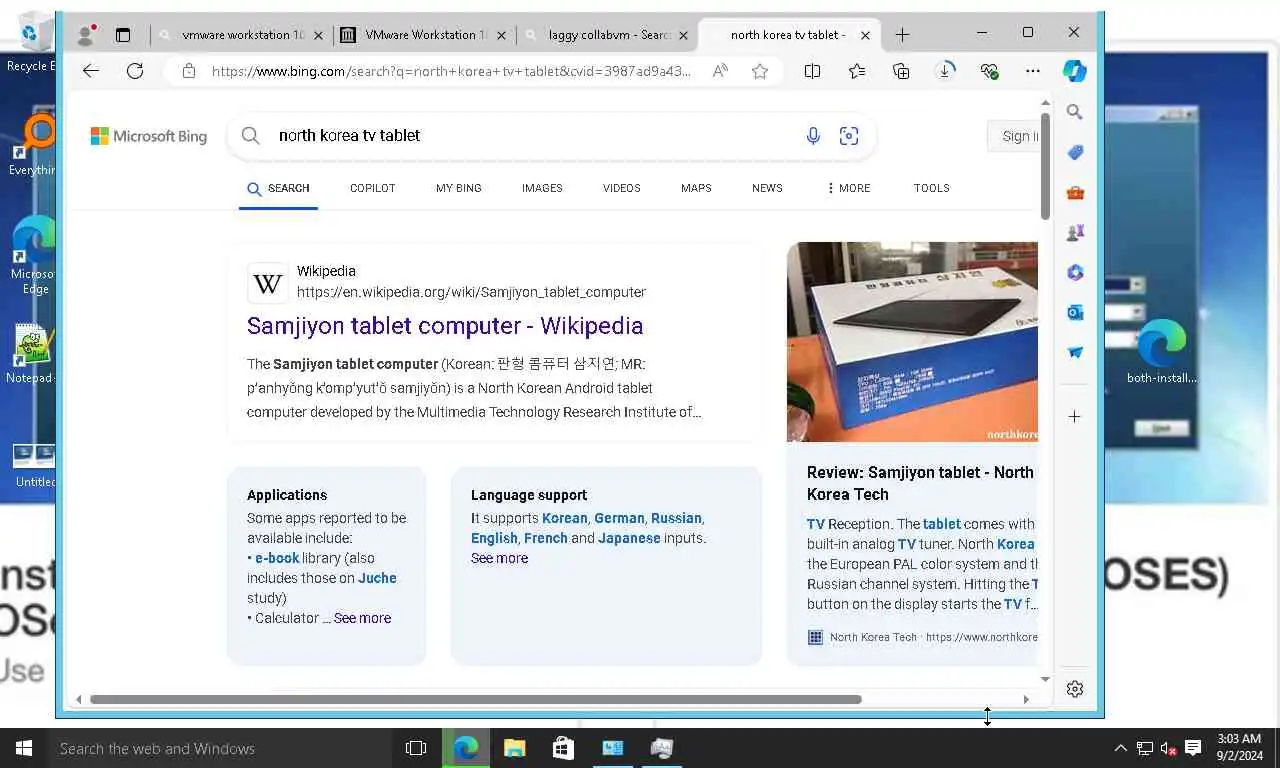Open the Downloads icon in toolbar
1280x768 pixels.
point(945,71)
